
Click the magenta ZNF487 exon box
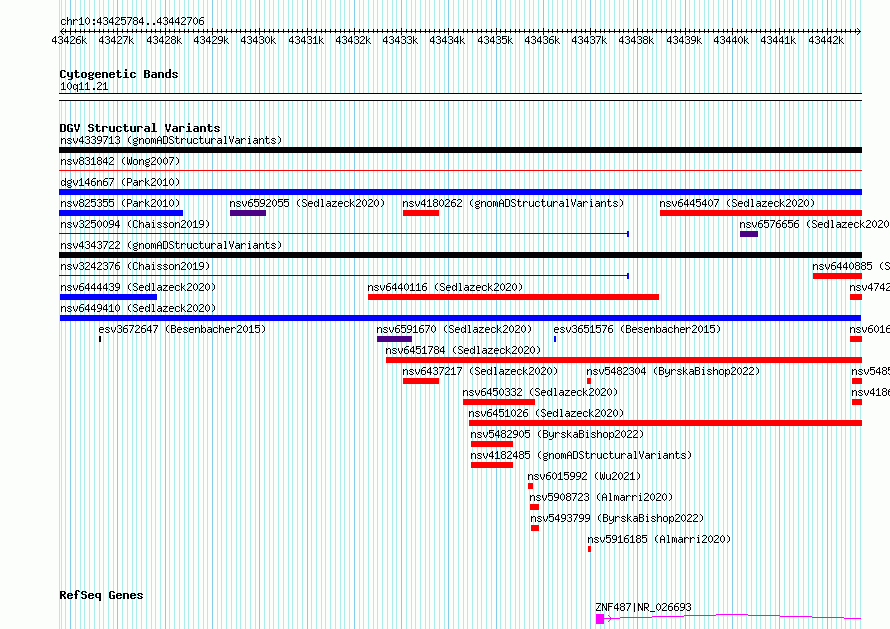tap(599, 619)
